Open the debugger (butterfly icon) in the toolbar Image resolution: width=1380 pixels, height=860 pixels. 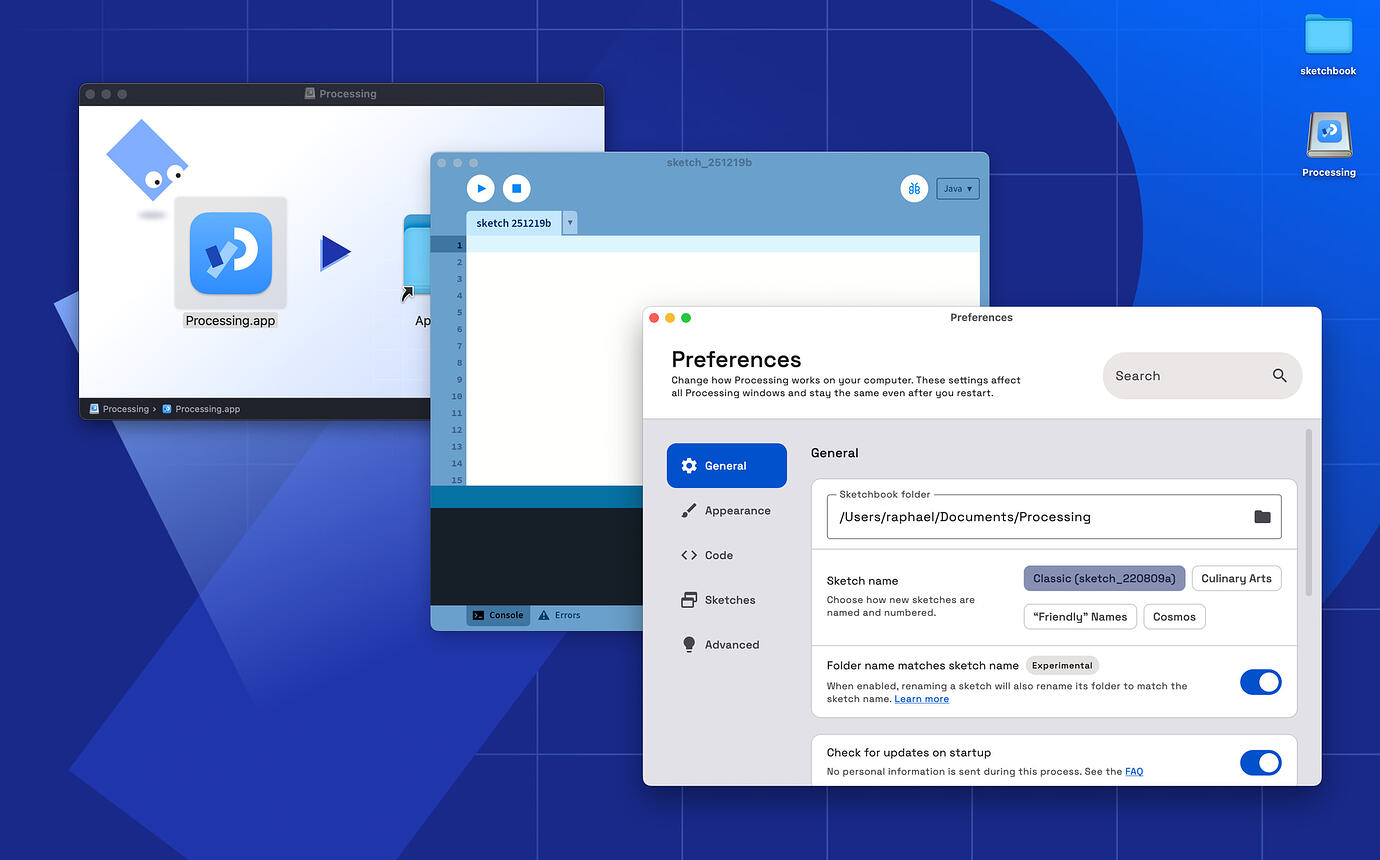(x=914, y=188)
